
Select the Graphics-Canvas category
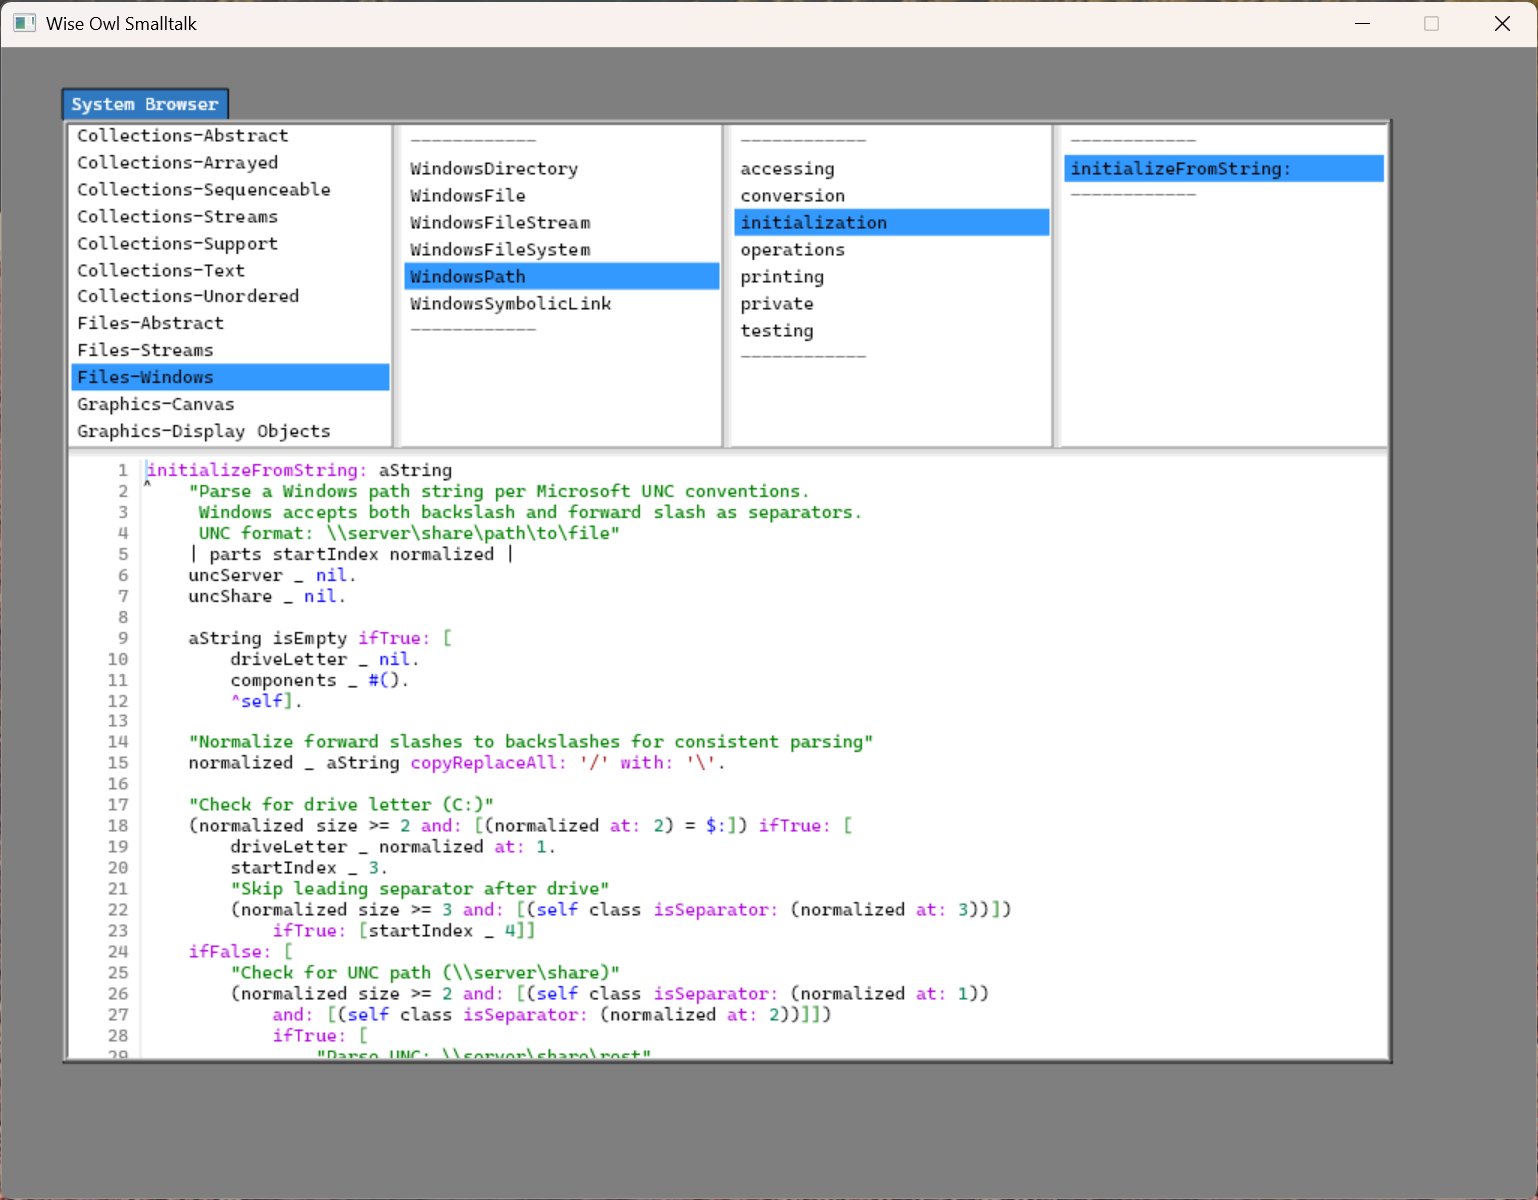tap(155, 404)
